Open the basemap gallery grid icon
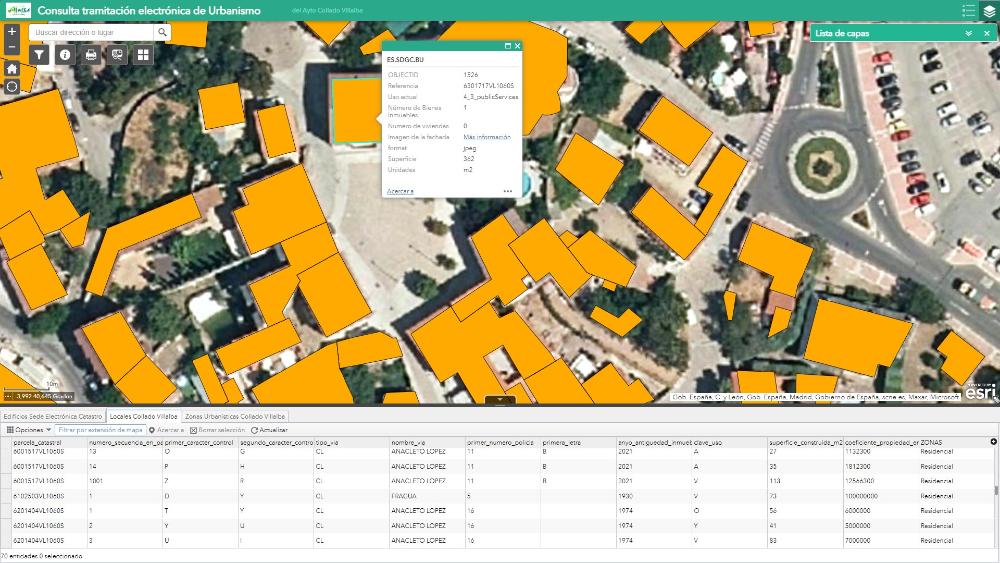Viewport: 1000px width, 563px height. pyautogui.click(x=143, y=55)
